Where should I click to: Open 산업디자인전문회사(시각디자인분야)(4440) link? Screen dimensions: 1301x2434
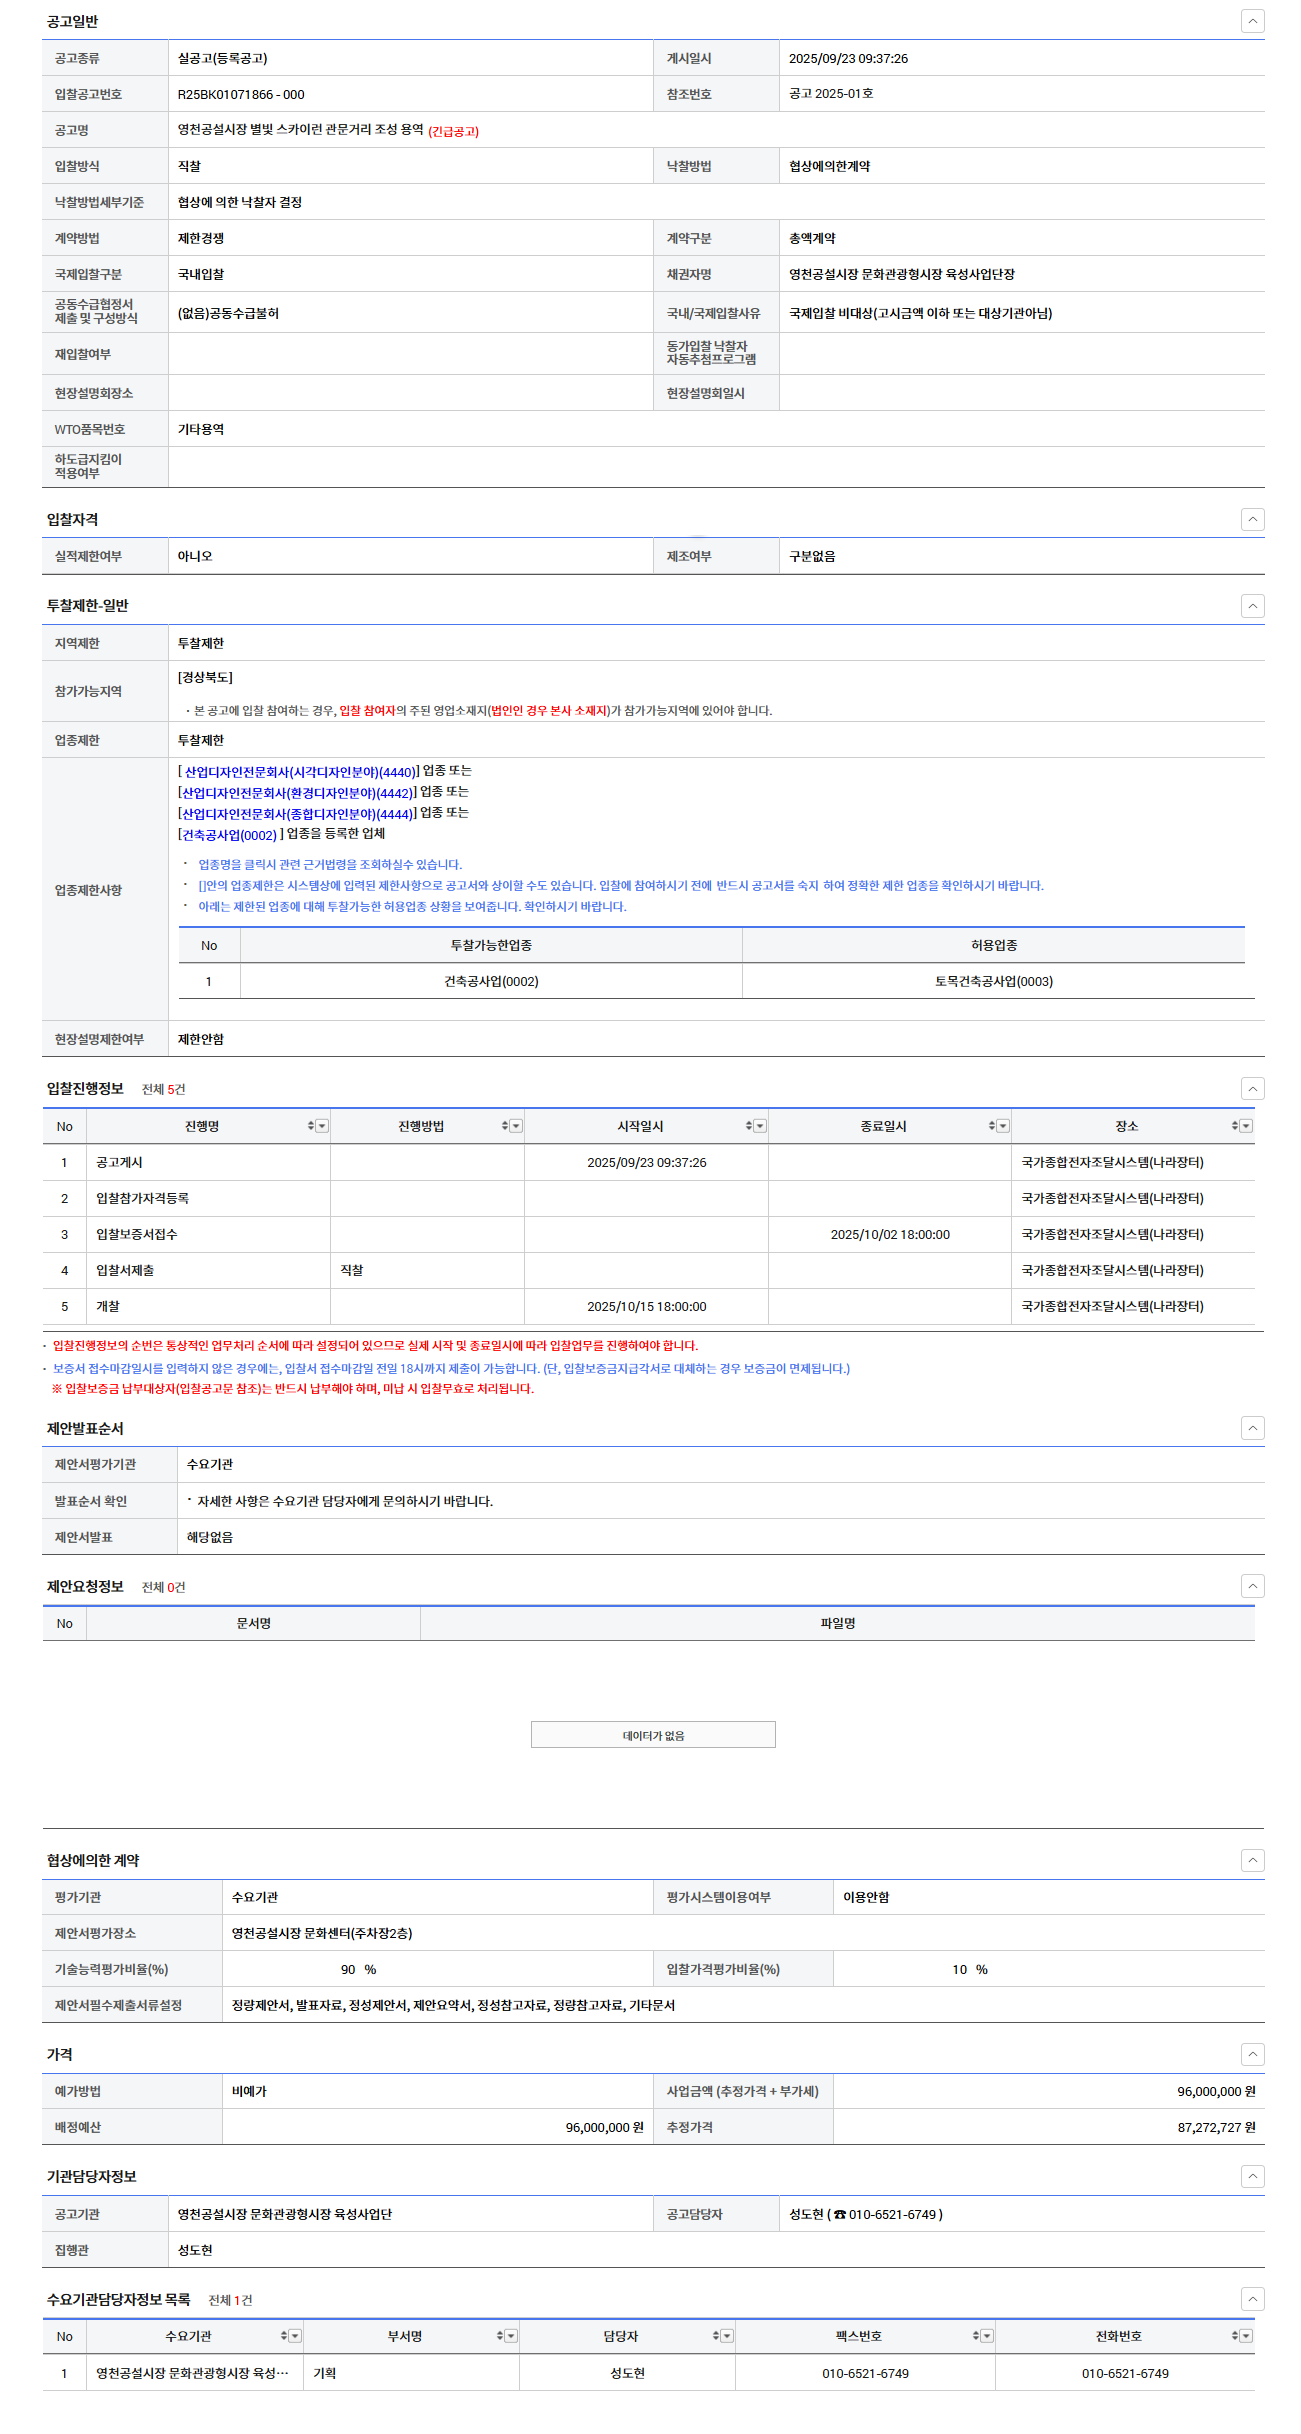point(299,772)
